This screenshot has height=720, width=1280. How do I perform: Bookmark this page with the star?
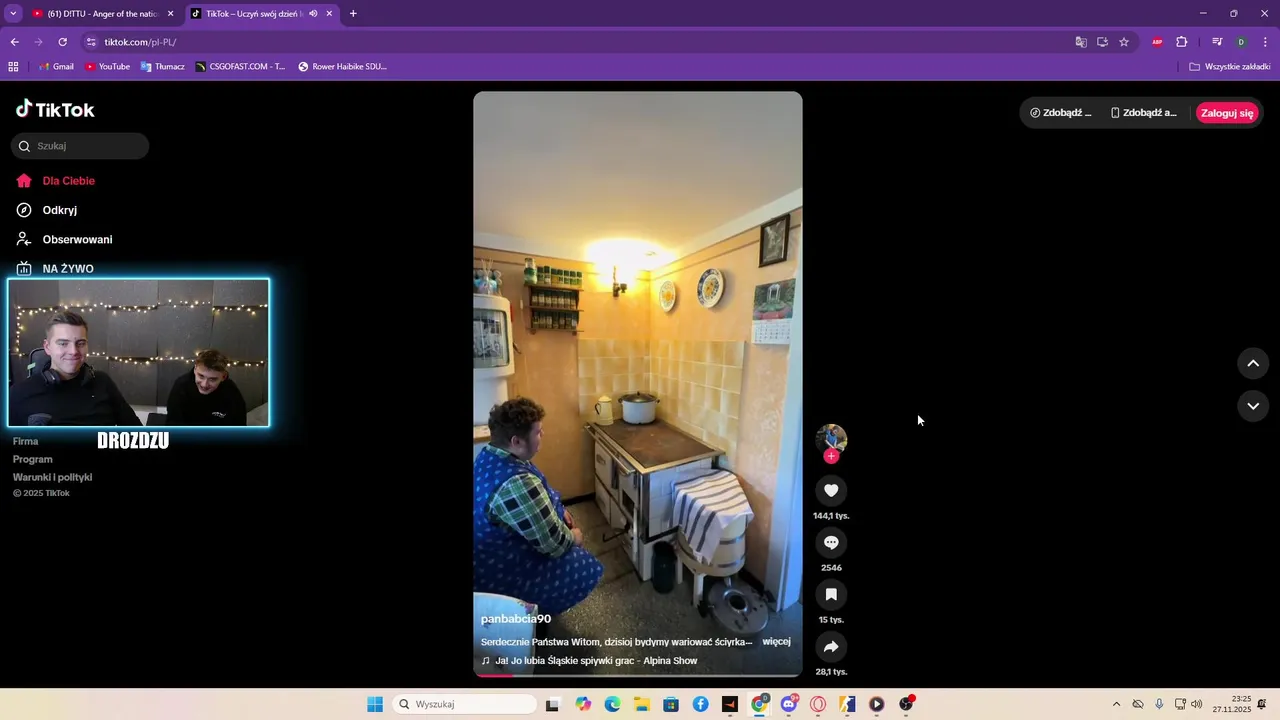pyautogui.click(x=1124, y=42)
